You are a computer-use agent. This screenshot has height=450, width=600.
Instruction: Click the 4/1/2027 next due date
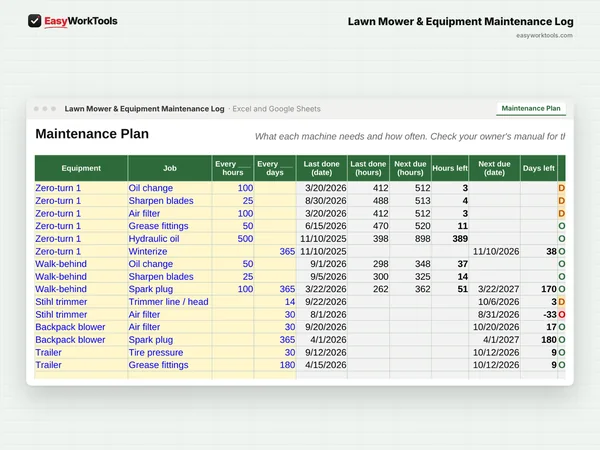pos(501,340)
